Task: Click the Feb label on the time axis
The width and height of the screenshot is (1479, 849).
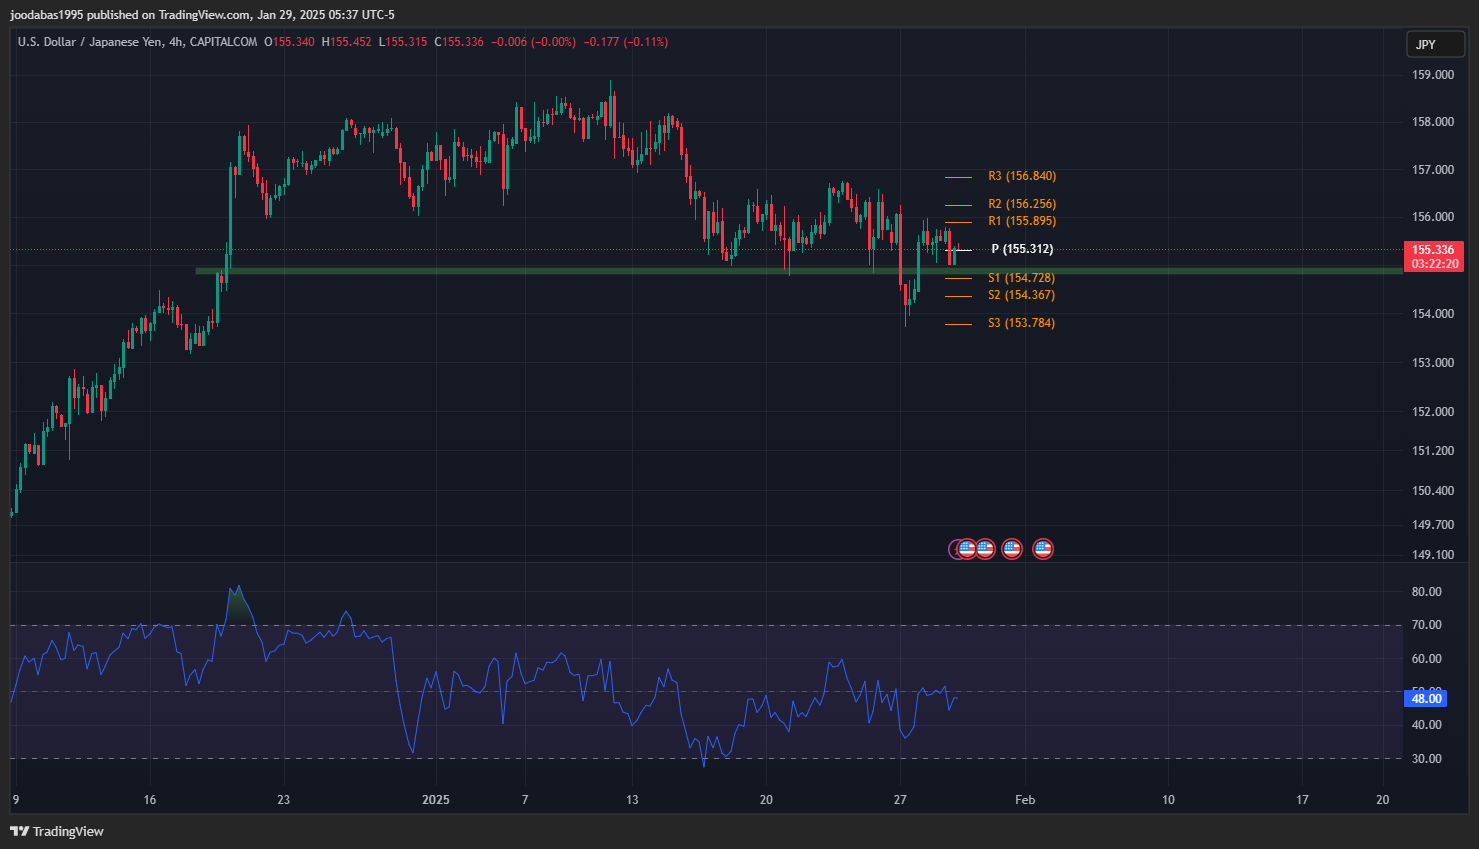Action: pos(1025,800)
